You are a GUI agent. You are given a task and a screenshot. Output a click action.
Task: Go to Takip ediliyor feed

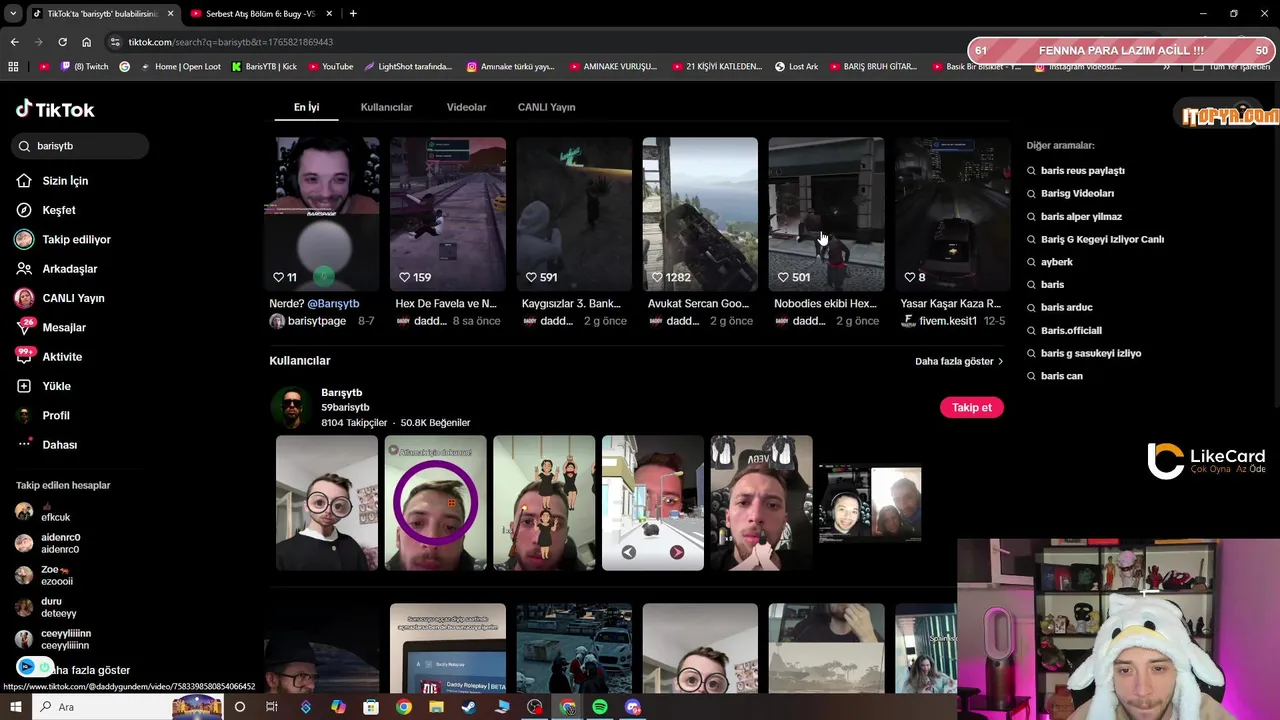click(63, 239)
